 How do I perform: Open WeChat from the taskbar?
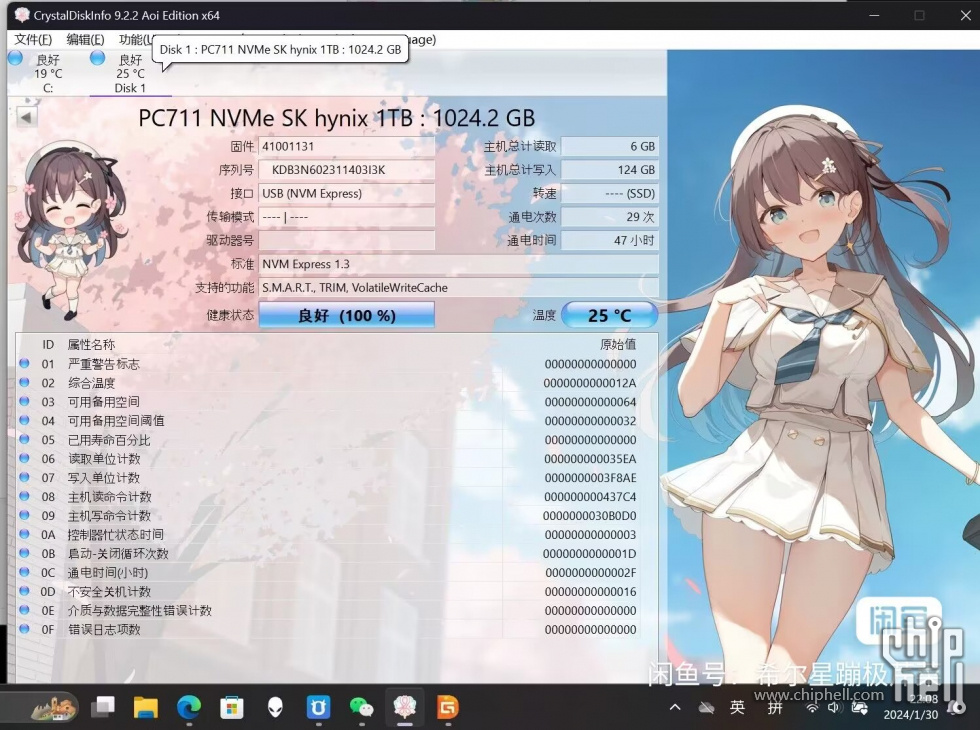pyautogui.click(x=361, y=707)
